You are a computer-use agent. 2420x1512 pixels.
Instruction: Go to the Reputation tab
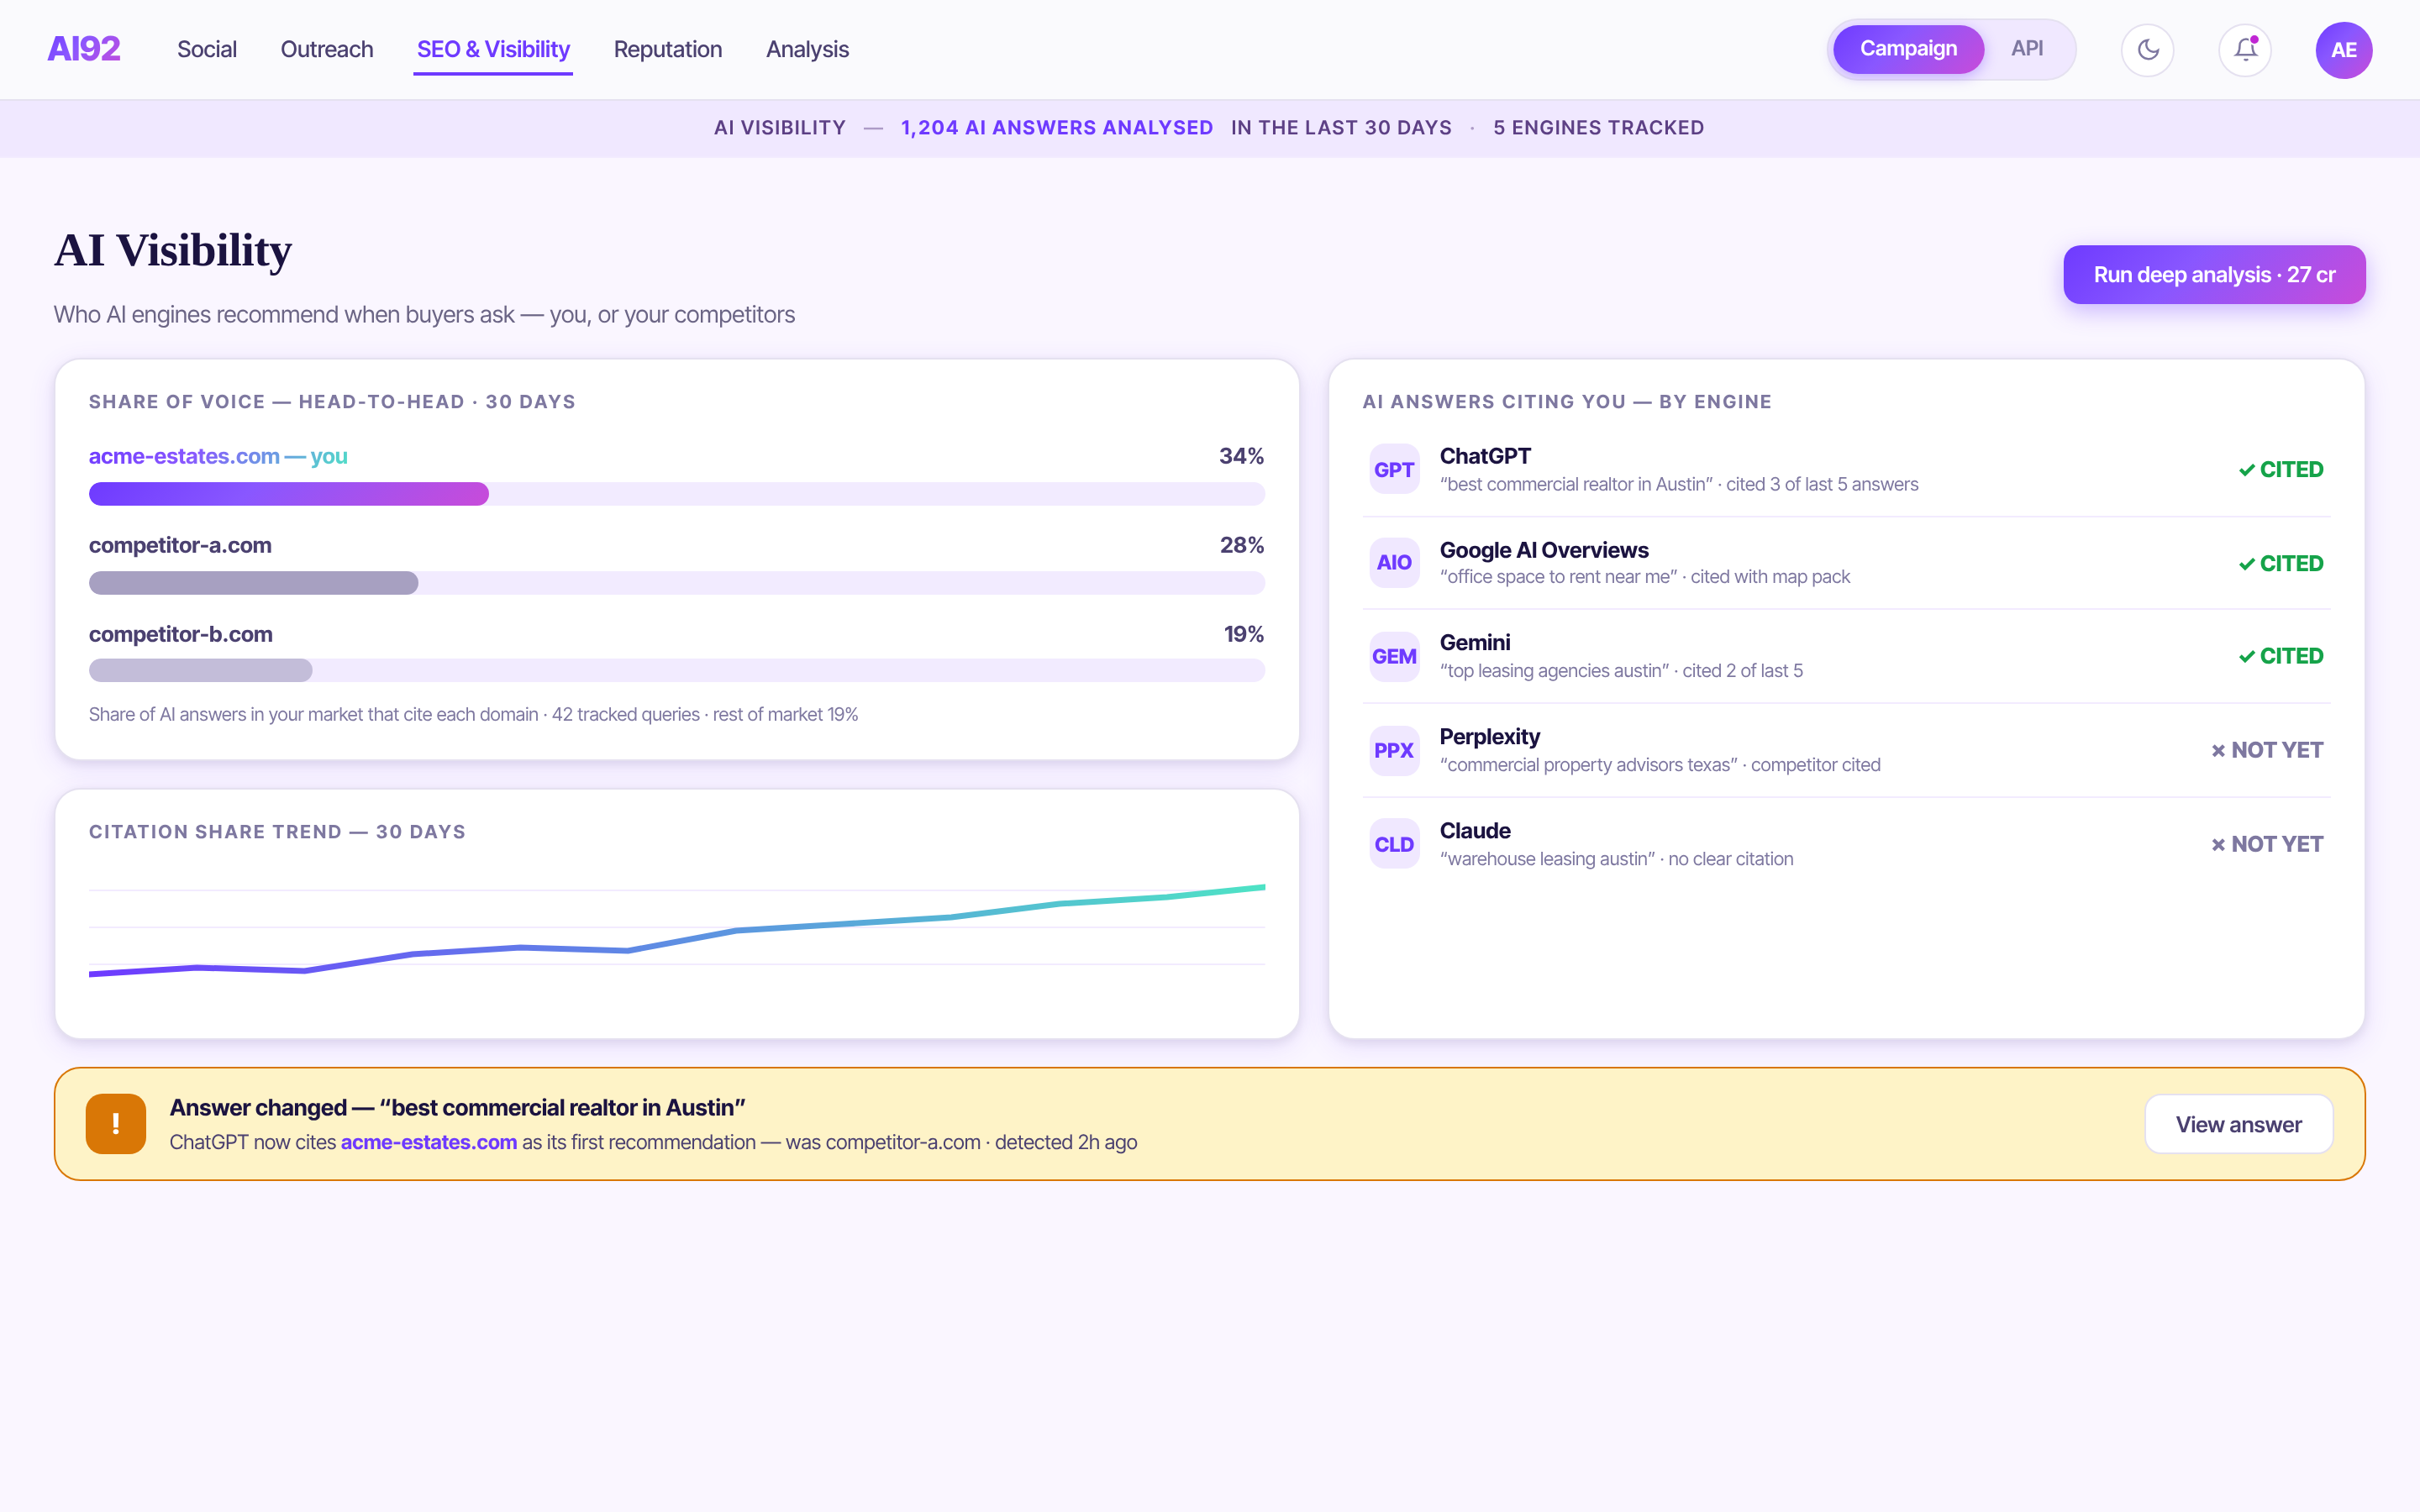tap(668, 49)
